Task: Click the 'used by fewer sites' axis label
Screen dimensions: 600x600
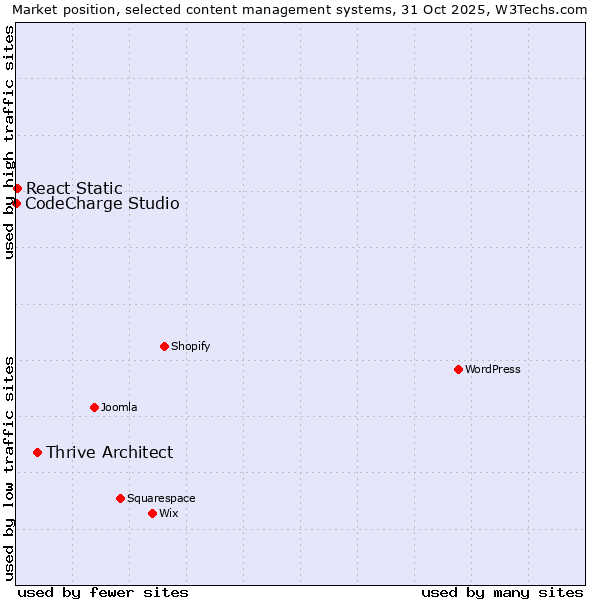Action: tap(103, 592)
